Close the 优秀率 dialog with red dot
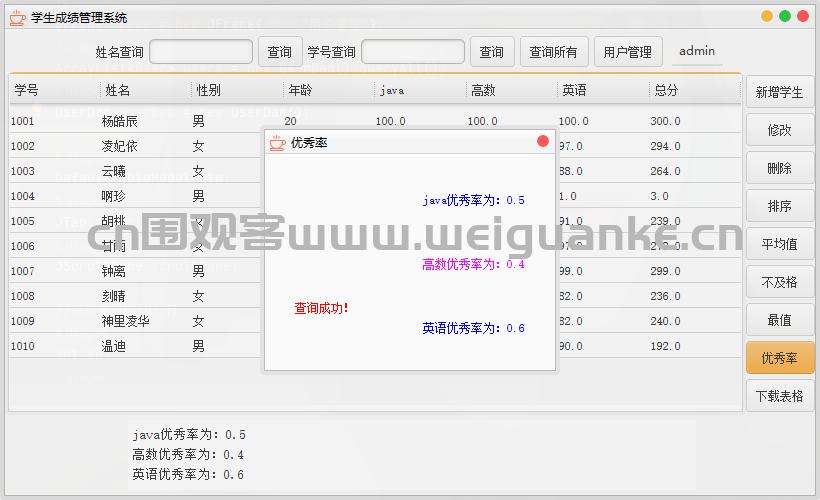 pos(543,141)
